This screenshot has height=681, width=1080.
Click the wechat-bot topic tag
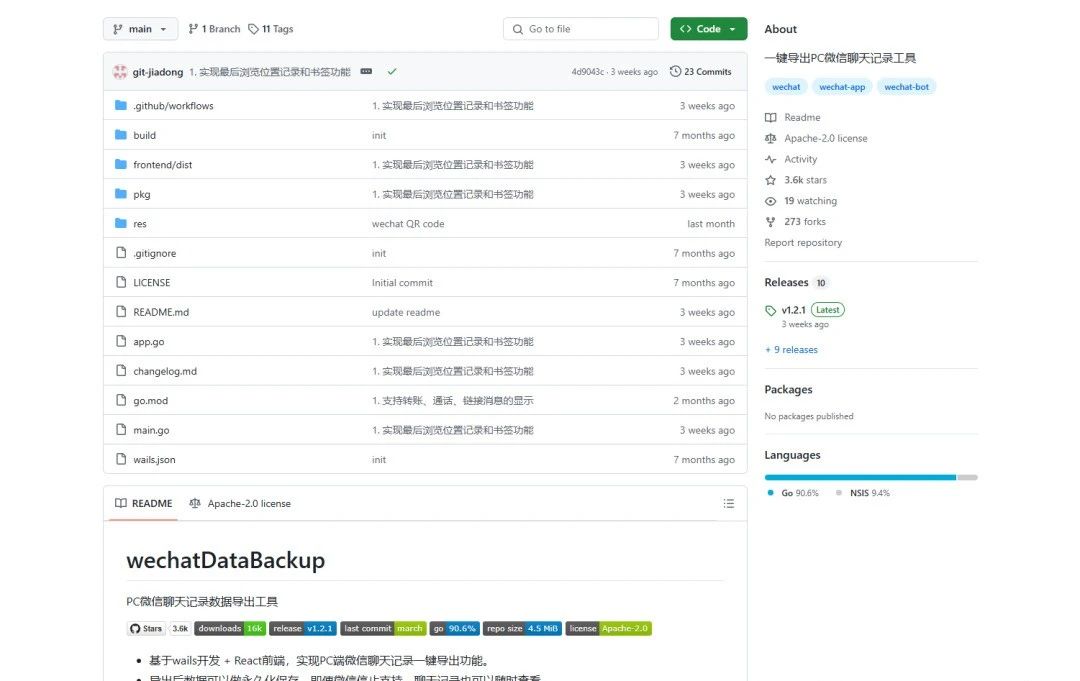(906, 87)
